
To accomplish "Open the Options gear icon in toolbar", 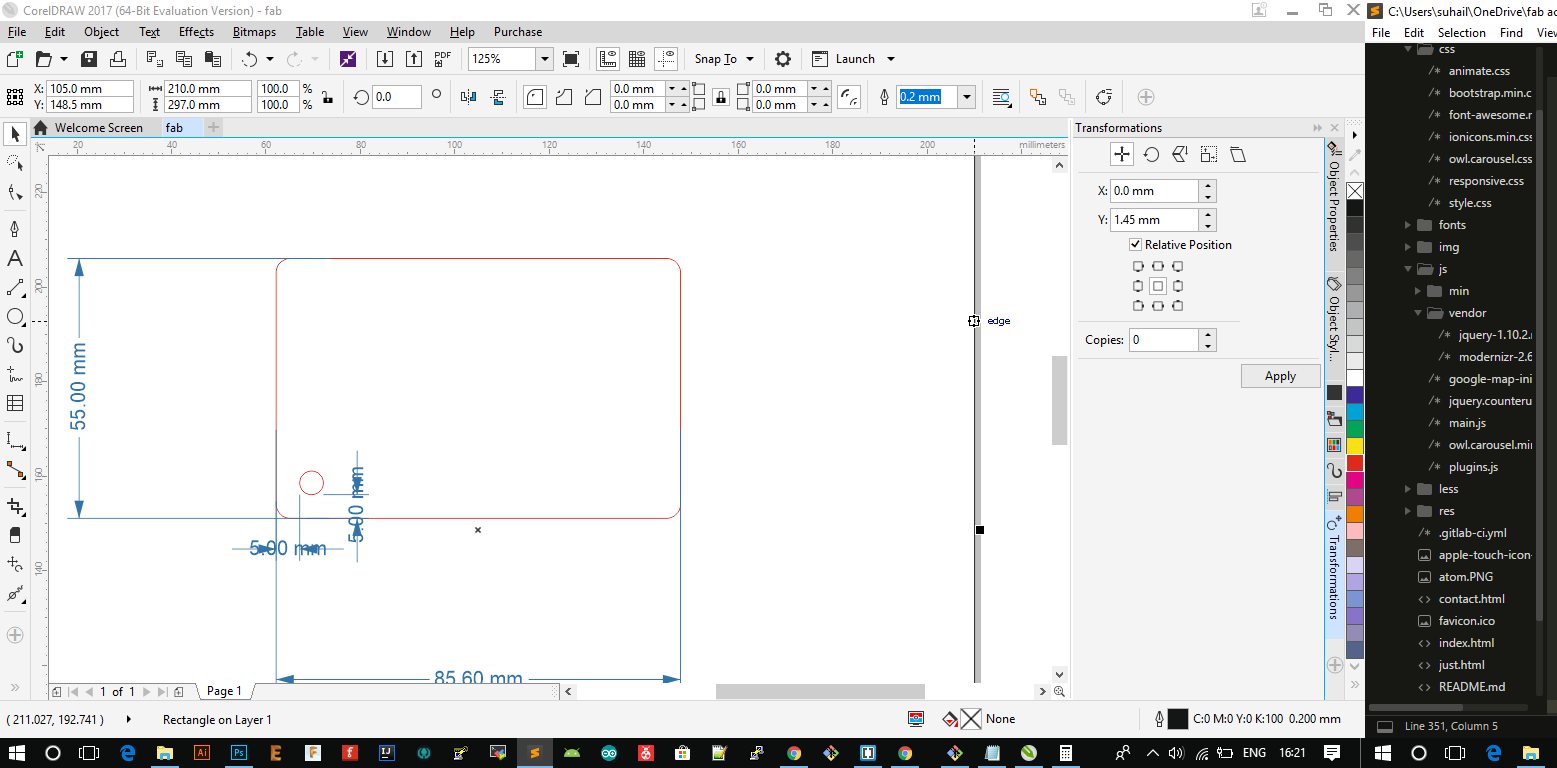I will (783, 59).
